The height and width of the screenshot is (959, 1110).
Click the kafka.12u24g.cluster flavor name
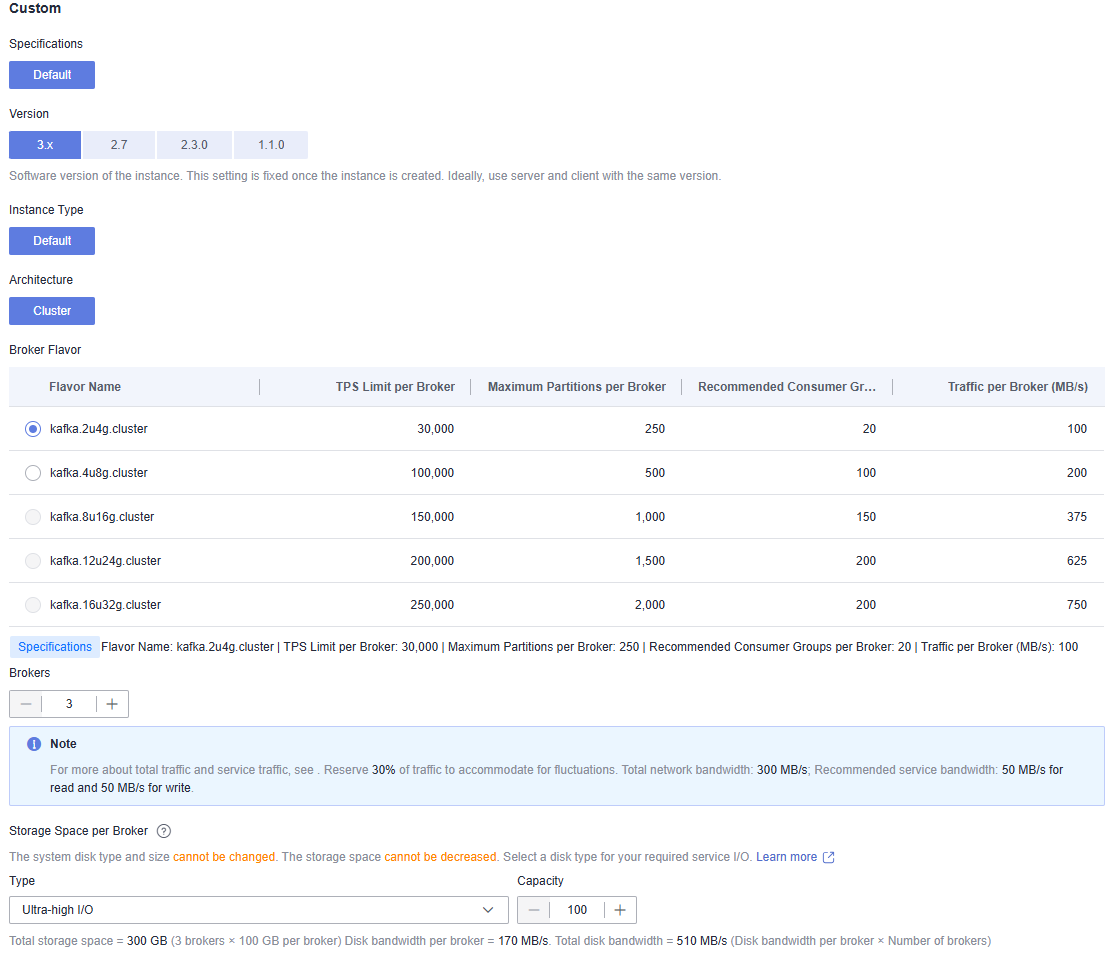point(105,561)
